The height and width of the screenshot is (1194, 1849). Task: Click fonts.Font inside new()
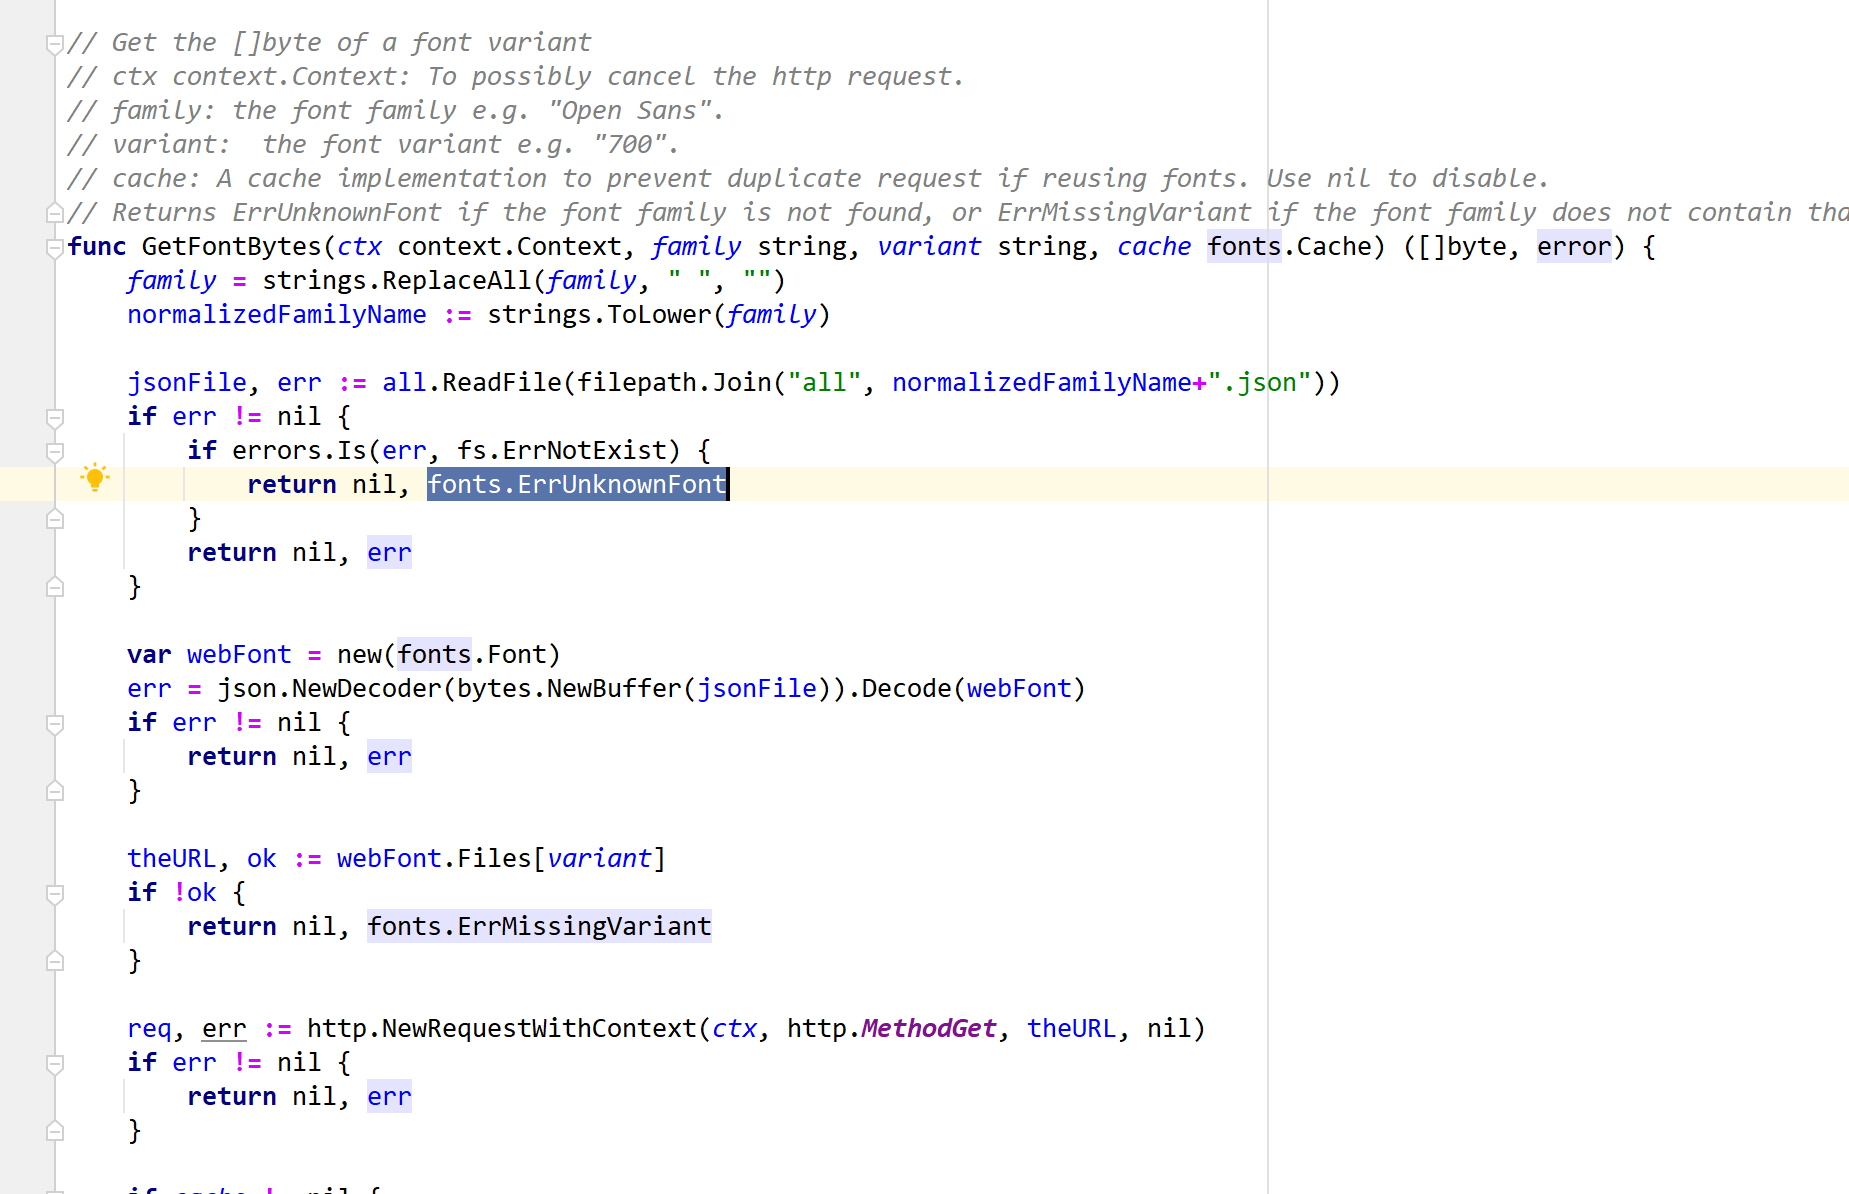pos(472,655)
